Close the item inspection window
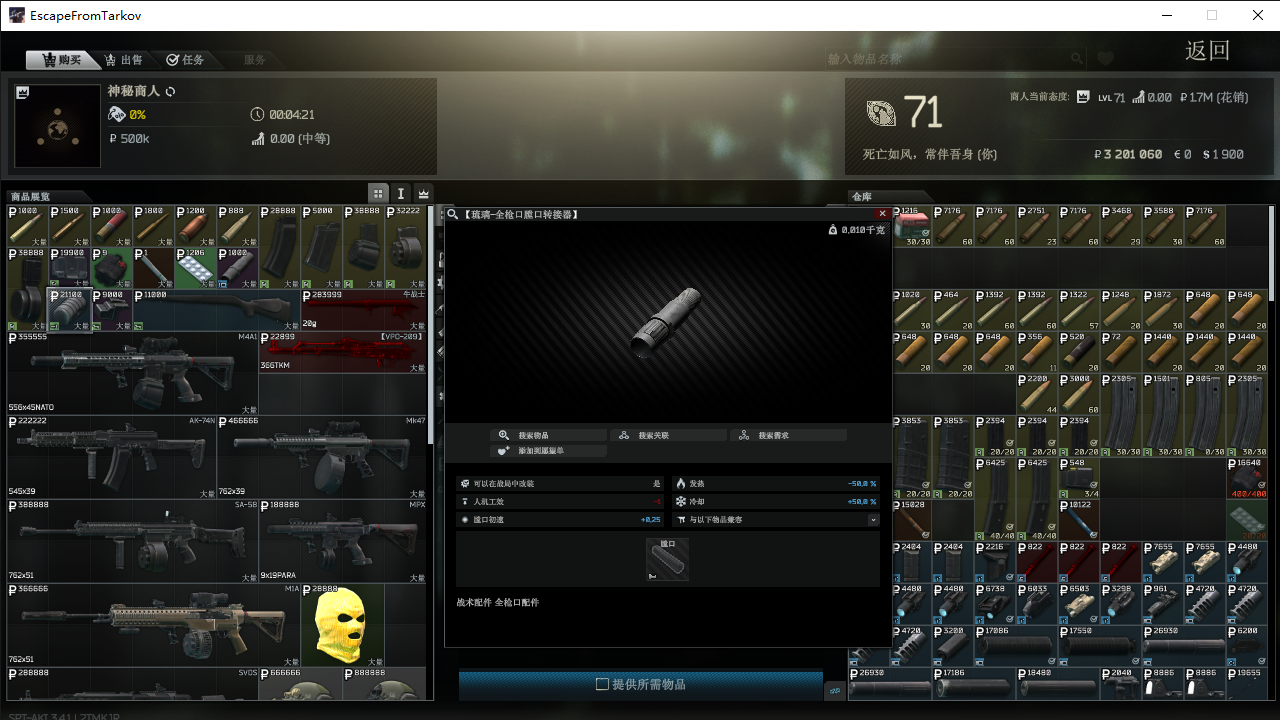Screen dimensions: 1280x720 tap(882, 214)
